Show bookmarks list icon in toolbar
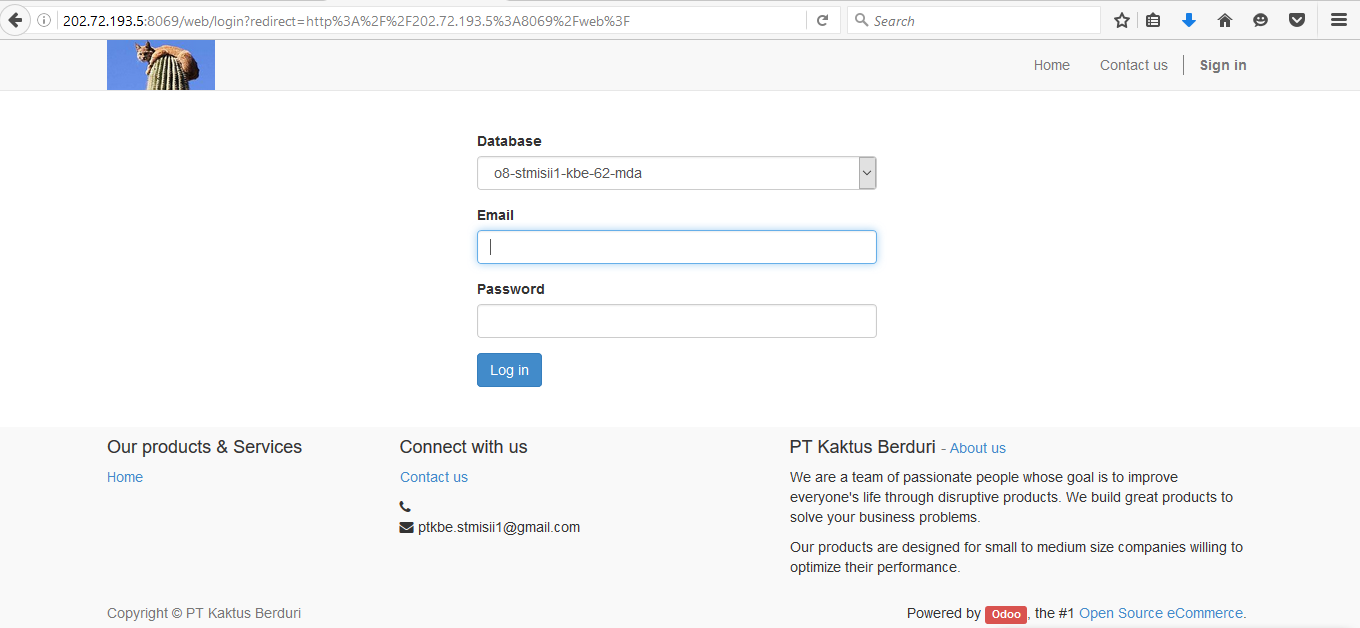This screenshot has height=628, width=1360. coord(1153,20)
